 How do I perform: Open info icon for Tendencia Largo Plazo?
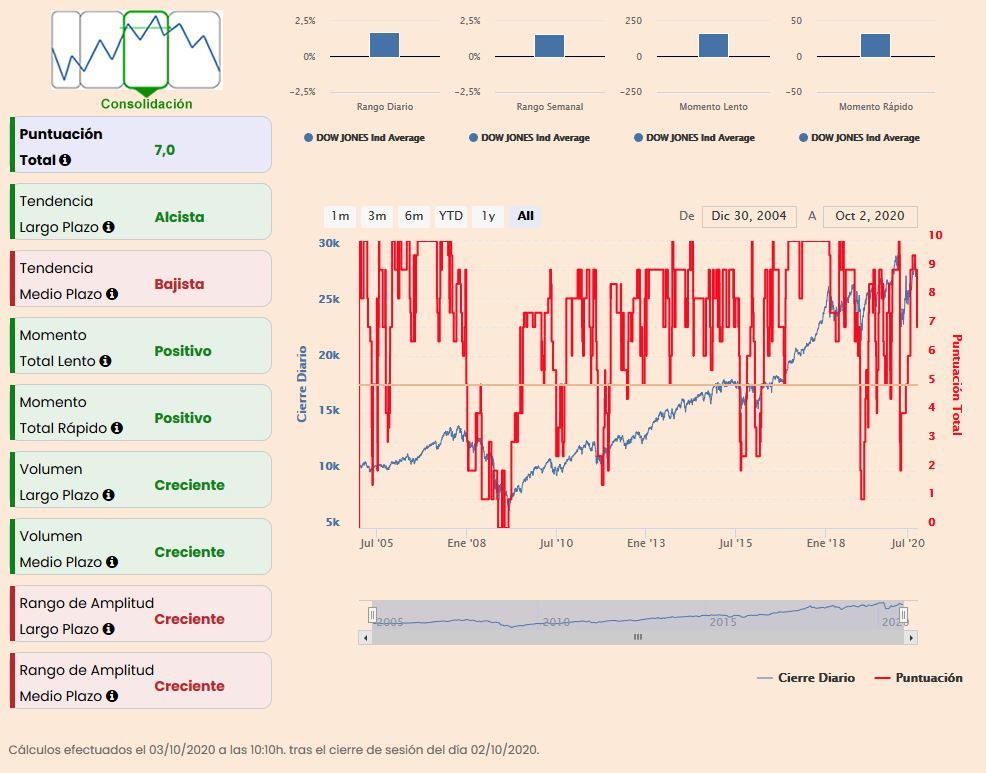109,227
